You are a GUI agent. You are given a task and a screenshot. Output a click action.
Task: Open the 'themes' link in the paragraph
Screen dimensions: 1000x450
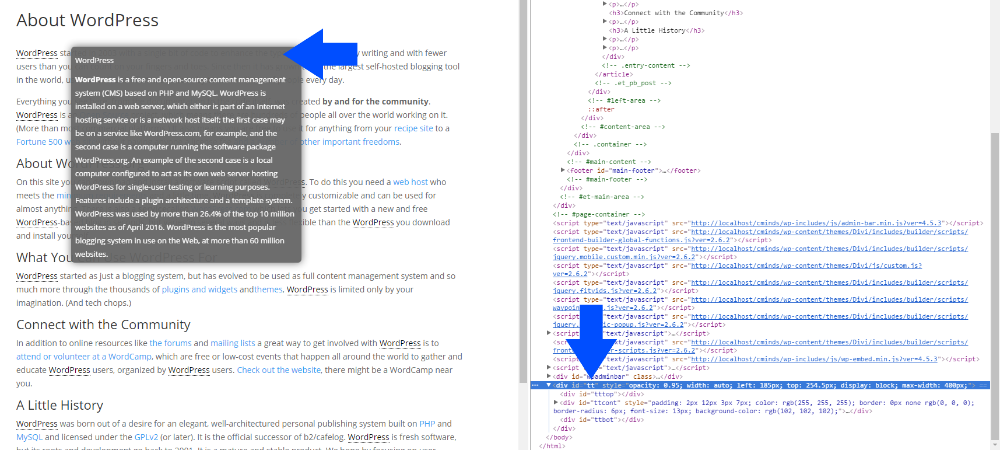click(x=268, y=289)
